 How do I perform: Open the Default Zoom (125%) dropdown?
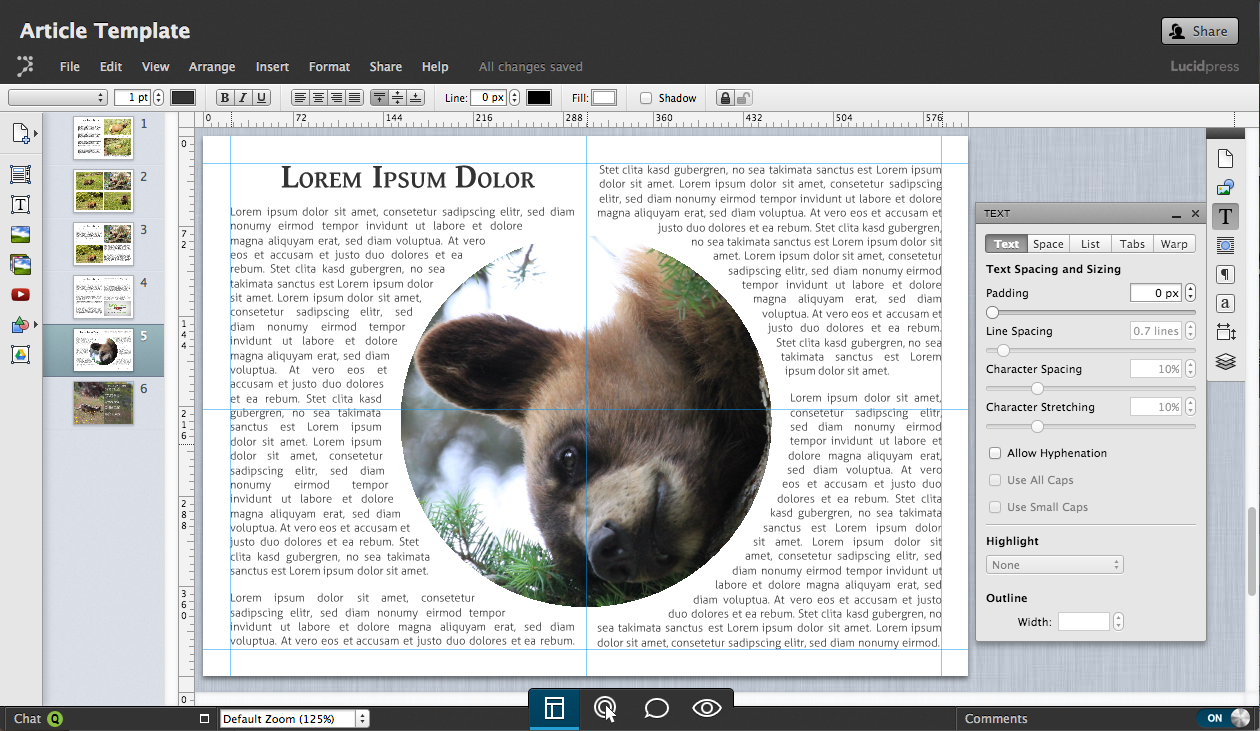point(294,718)
